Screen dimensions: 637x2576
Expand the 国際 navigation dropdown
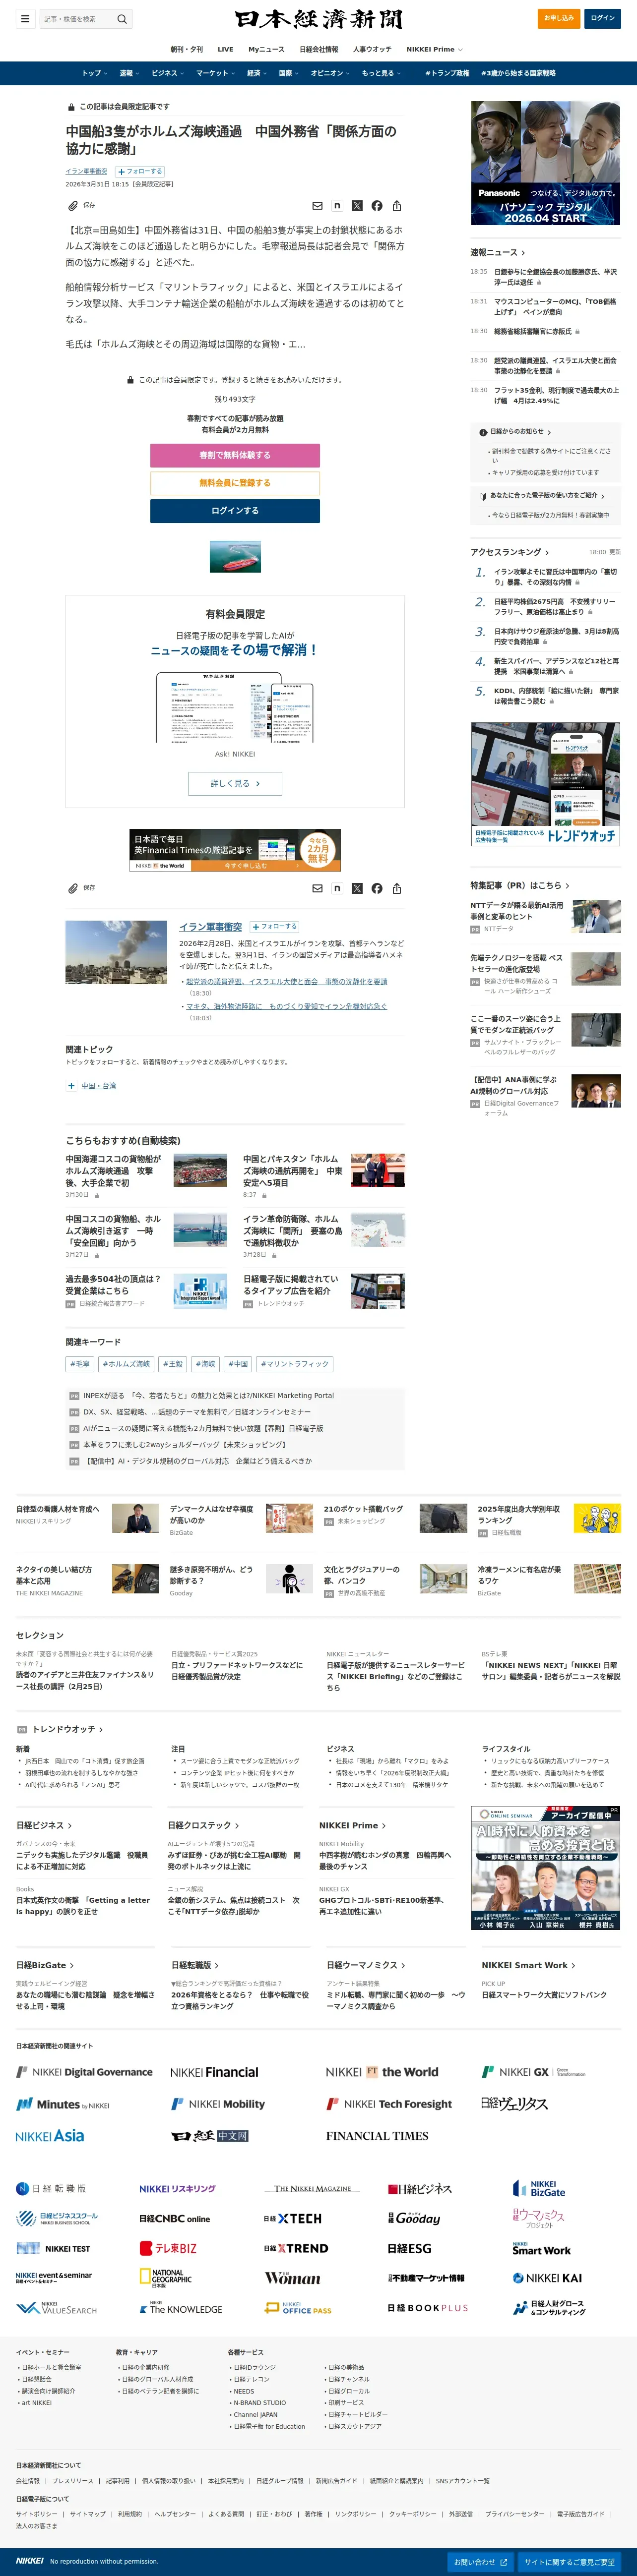pos(288,73)
